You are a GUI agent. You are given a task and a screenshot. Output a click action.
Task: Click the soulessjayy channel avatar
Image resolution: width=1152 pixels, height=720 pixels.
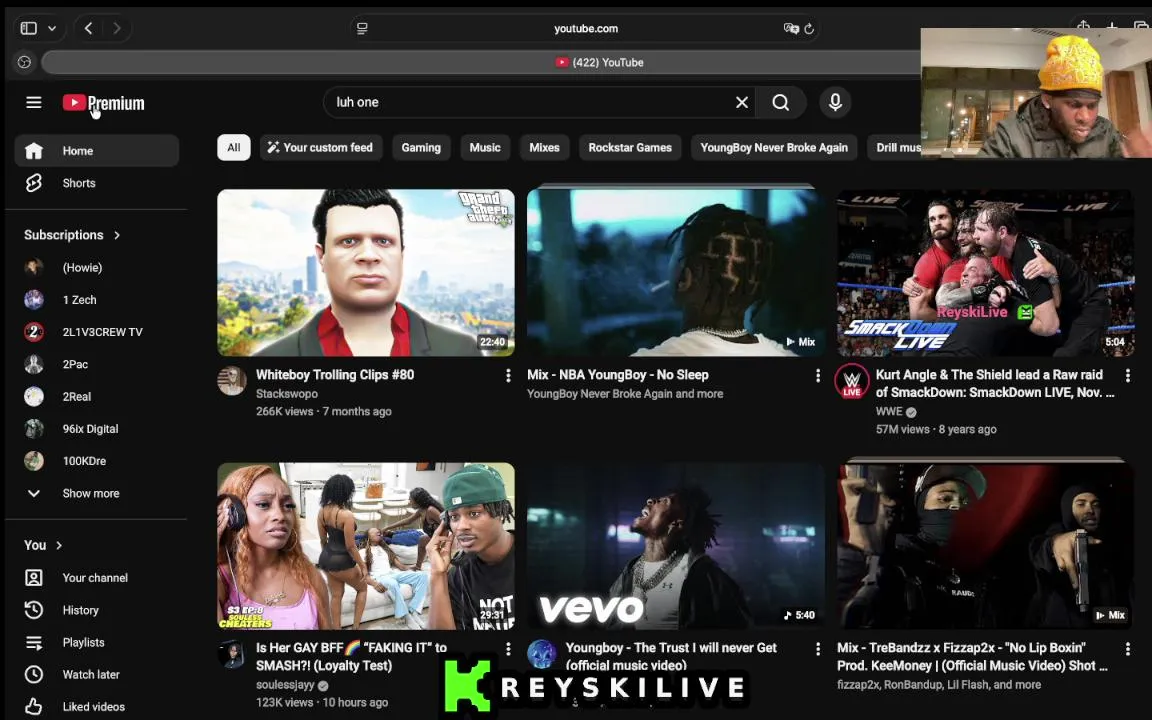tap(232, 654)
